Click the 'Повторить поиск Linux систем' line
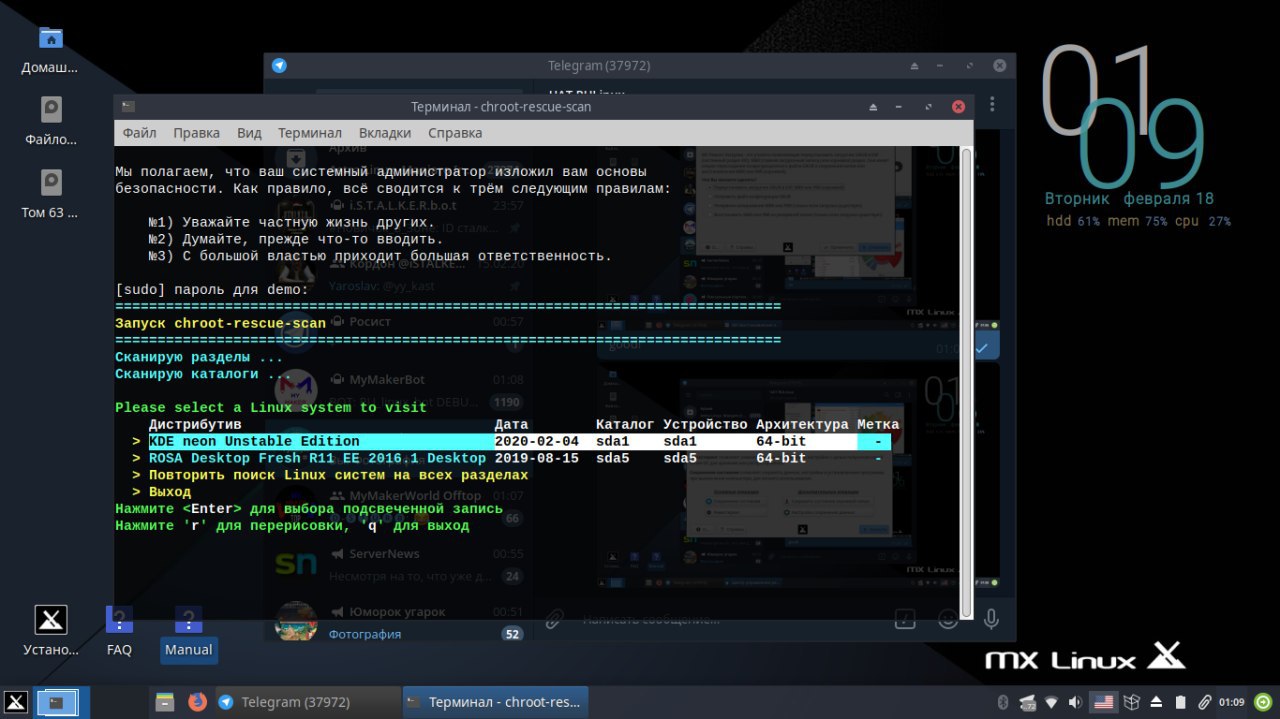 point(338,475)
